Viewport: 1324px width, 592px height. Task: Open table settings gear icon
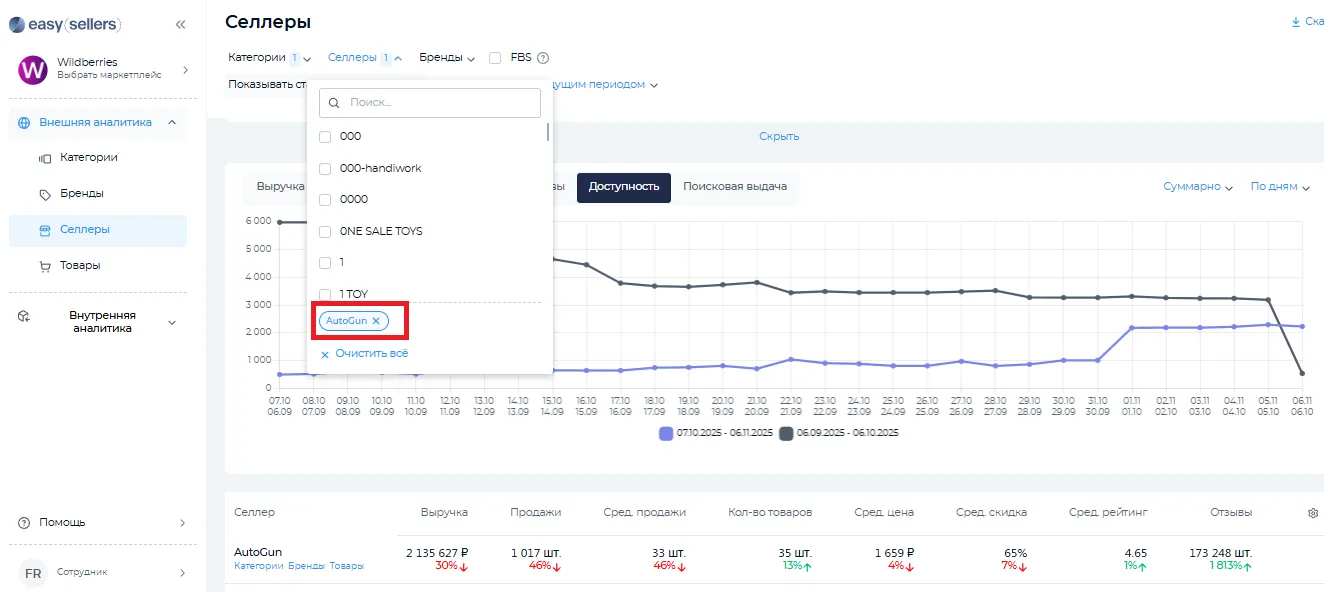tap(1313, 513)
